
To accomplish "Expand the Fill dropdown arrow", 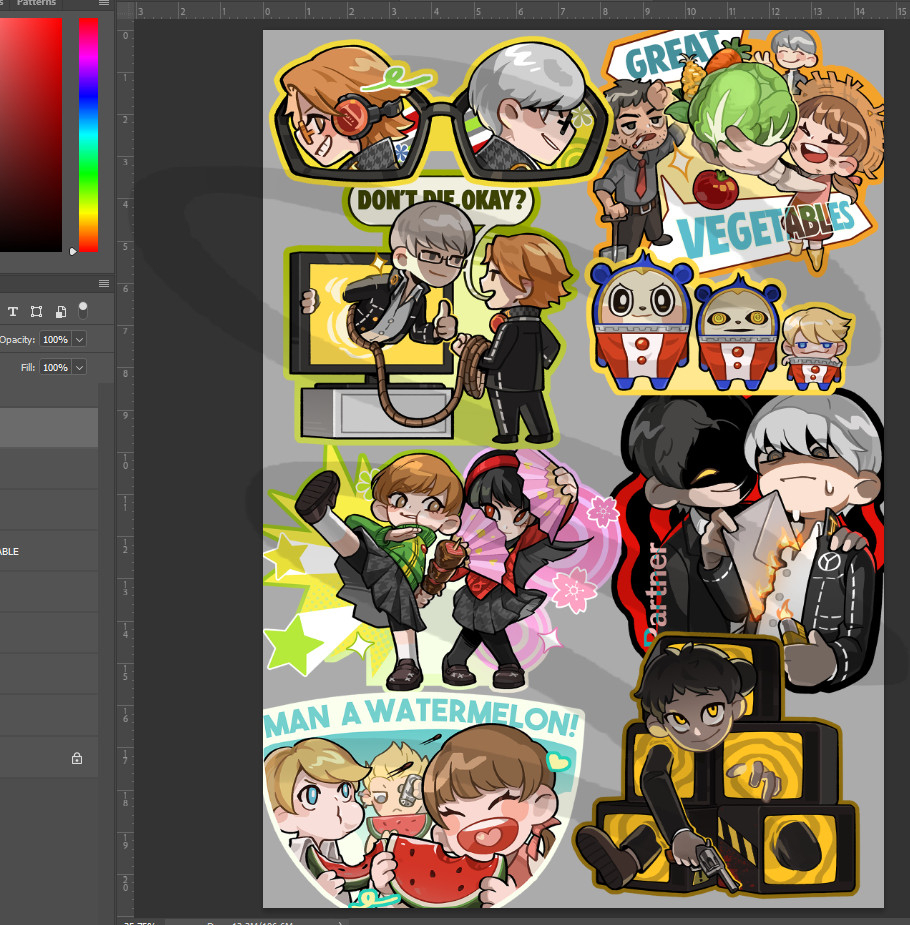I will pos(79,368).
